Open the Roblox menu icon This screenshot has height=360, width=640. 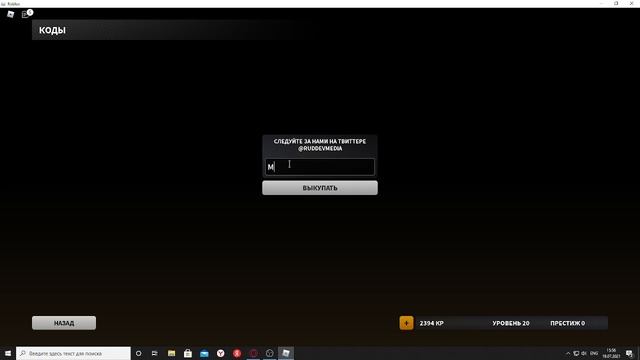tap(11, 14)
